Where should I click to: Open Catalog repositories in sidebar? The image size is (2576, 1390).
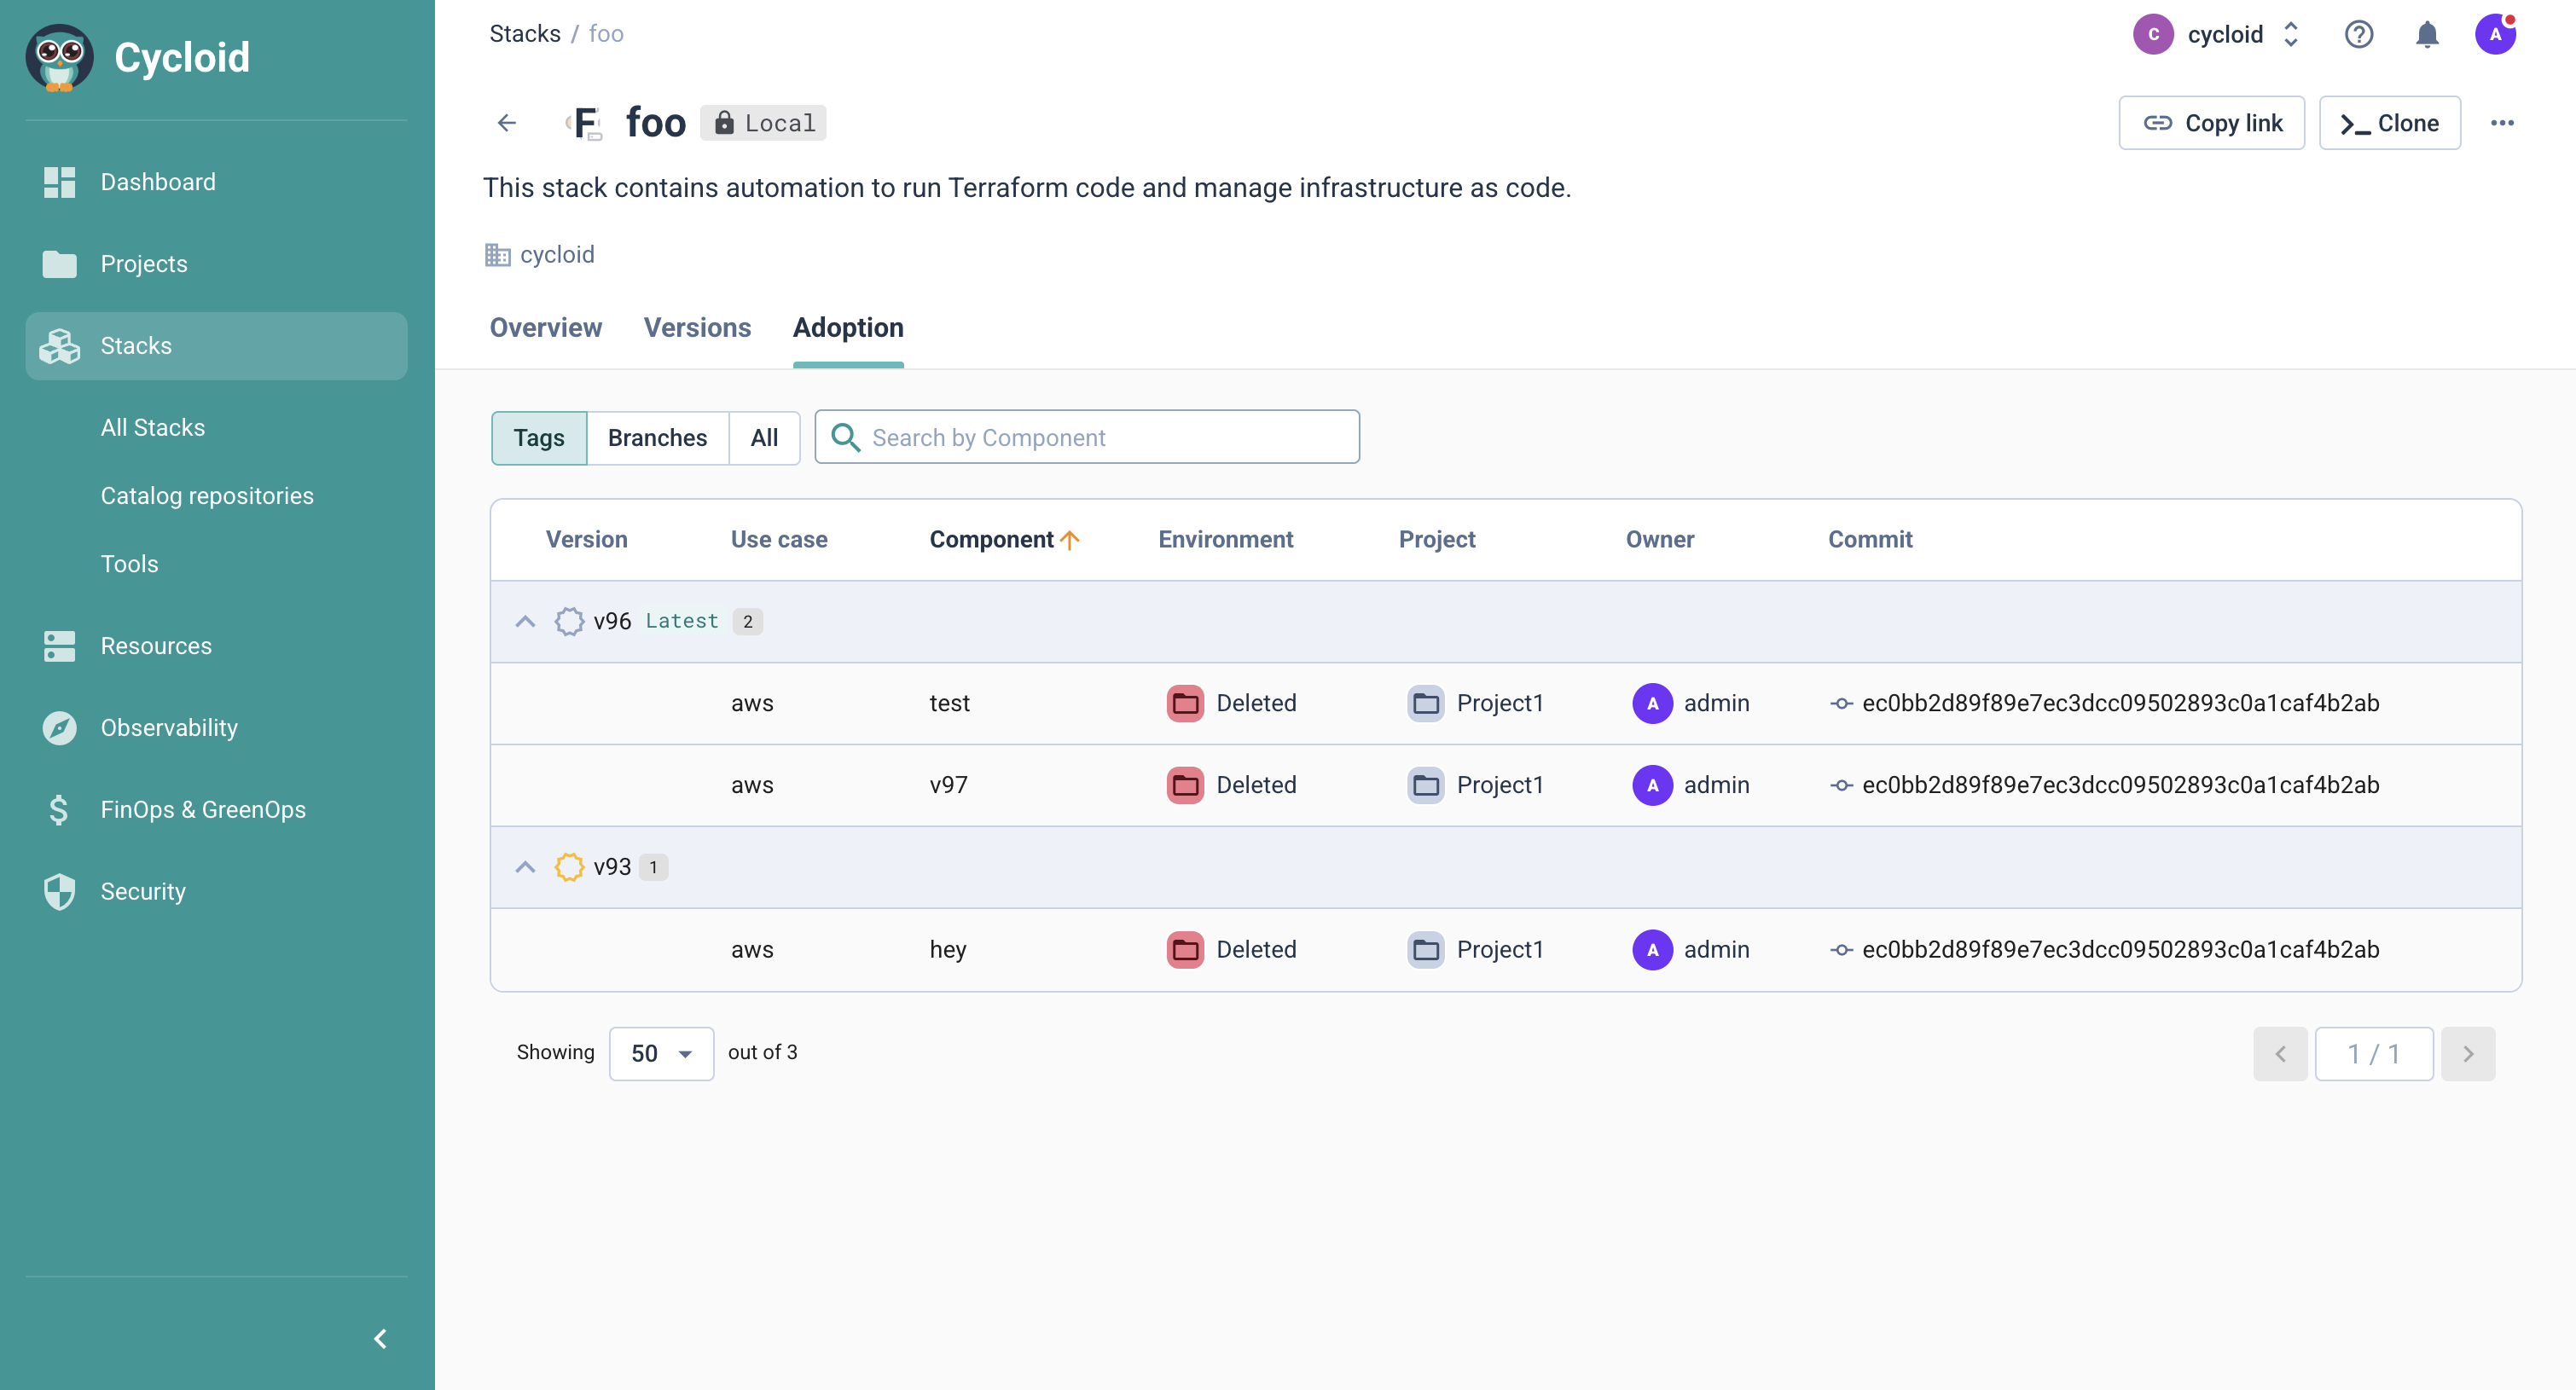pos(207,495)
